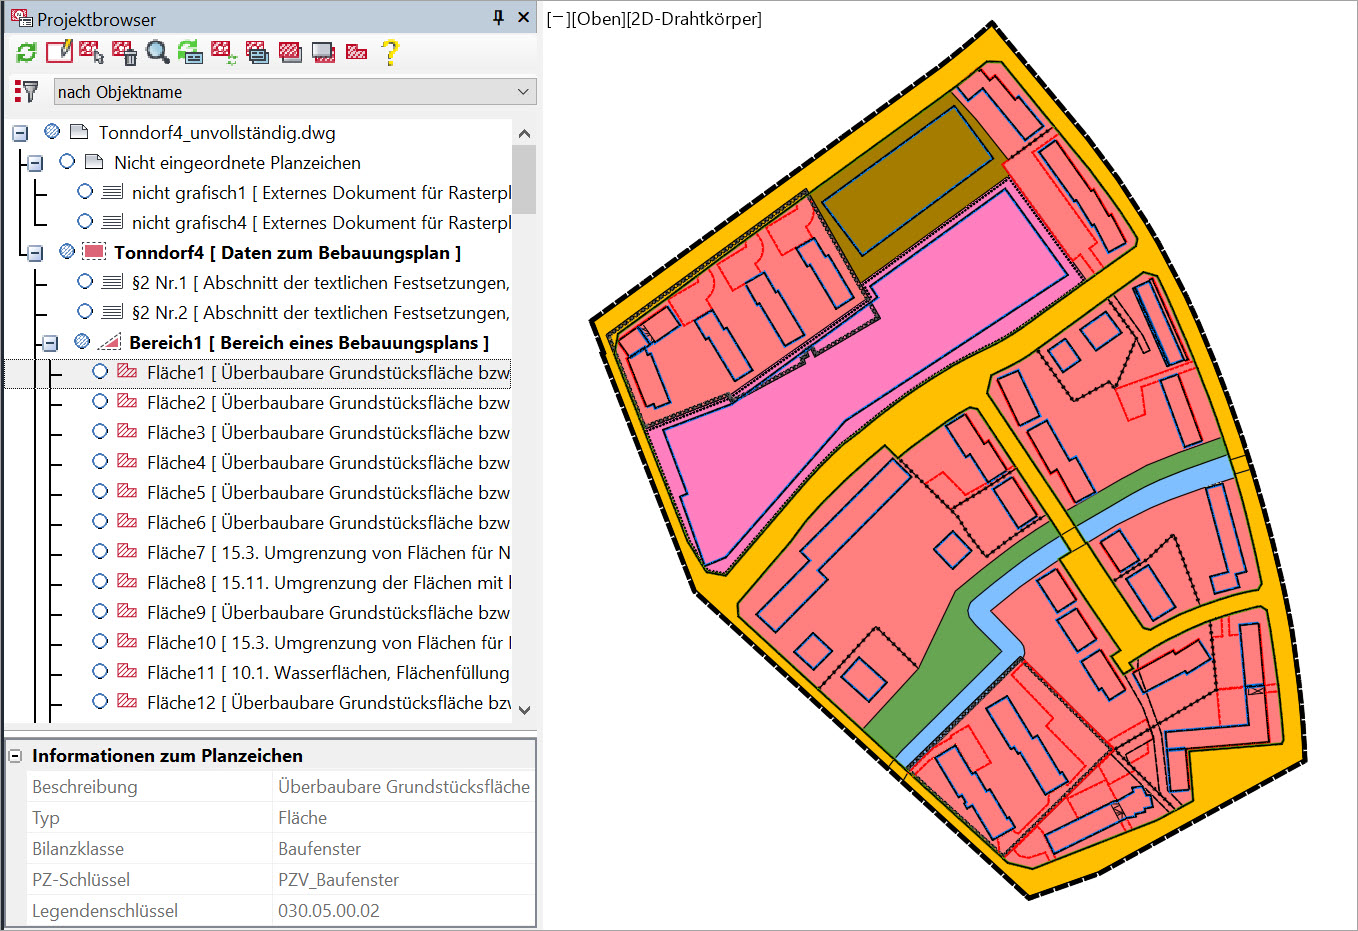Select the §2 Nr.1 tree entry
This screenshot has width=1358, height=931.
click(320, 282)
